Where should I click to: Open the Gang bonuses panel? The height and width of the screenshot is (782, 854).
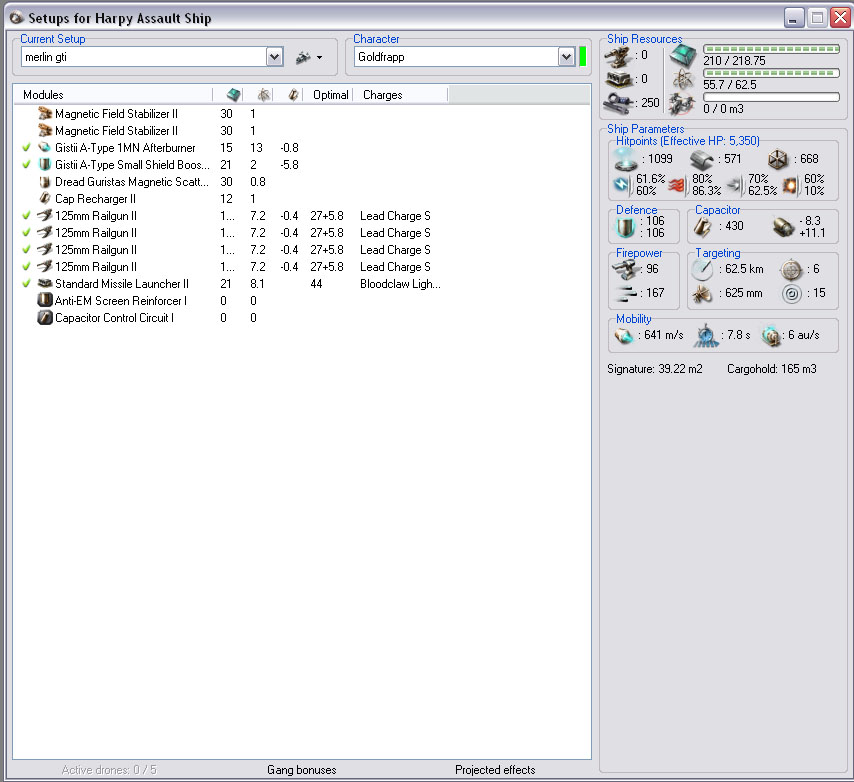pyautogui.click(x=302, y=769)
